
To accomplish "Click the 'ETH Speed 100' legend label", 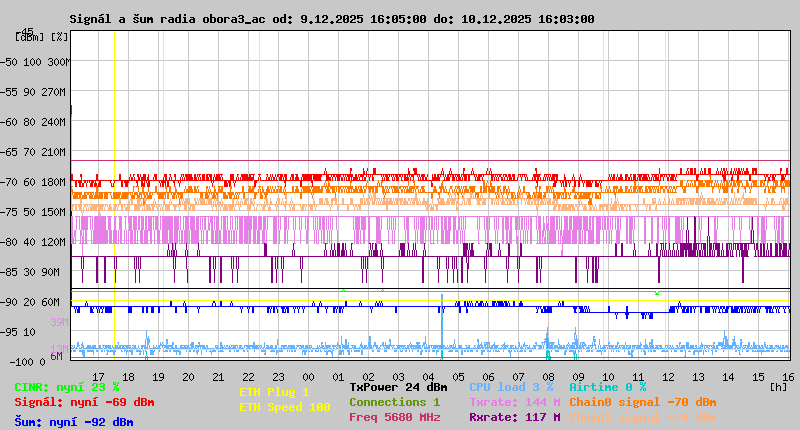I will coord(285,407).
